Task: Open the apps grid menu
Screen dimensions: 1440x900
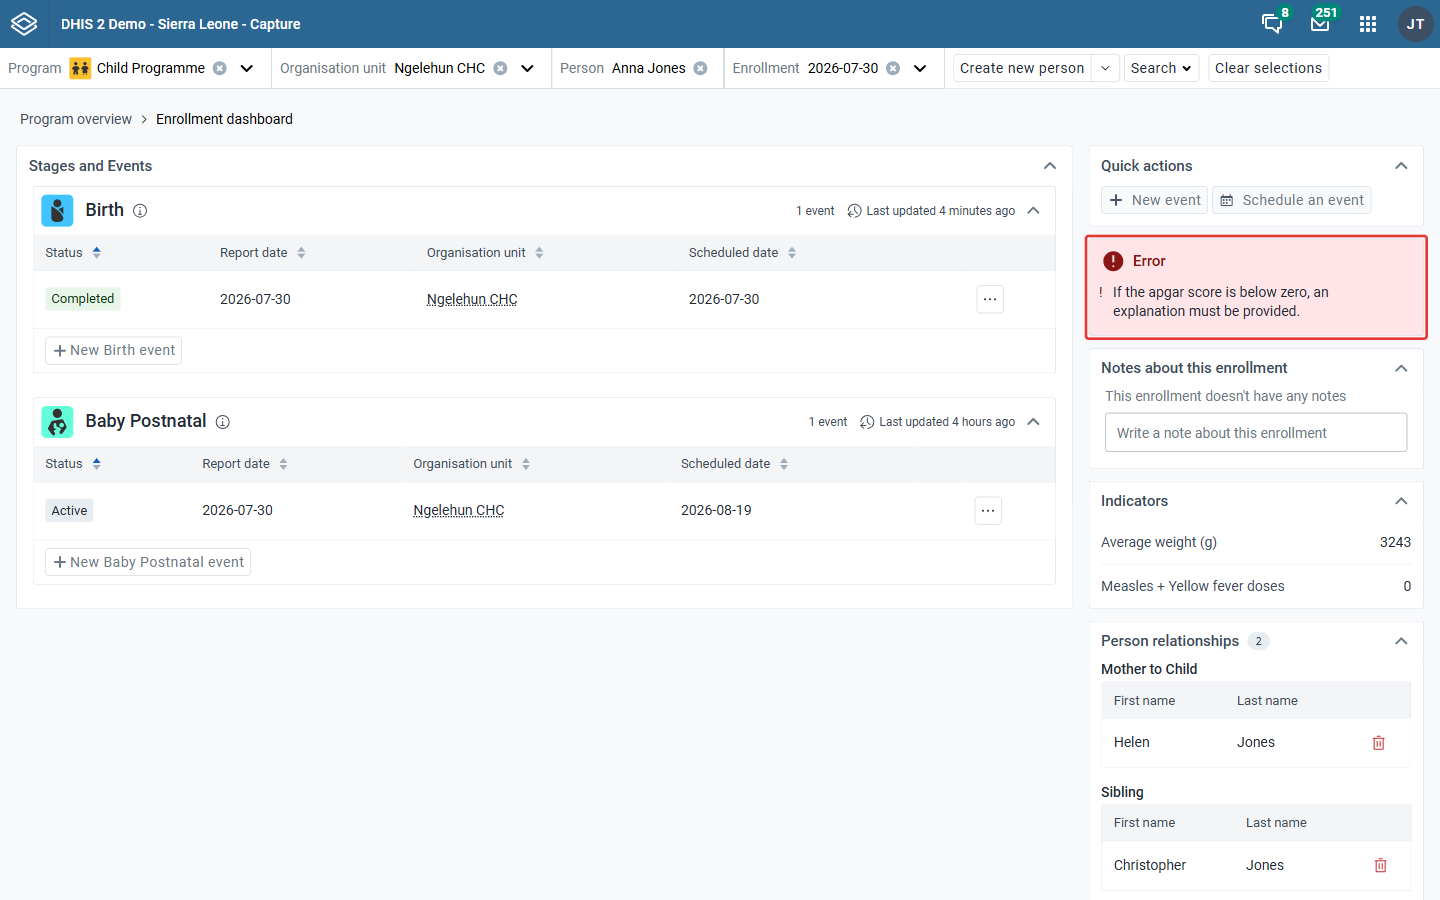Action: point(1368,24)
